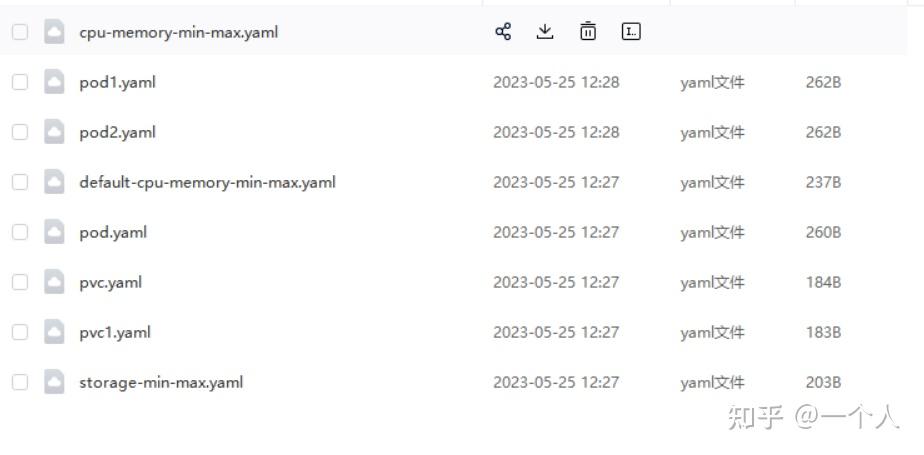Click the file icon beside pvc.yaml

click(x=54, y=282)
